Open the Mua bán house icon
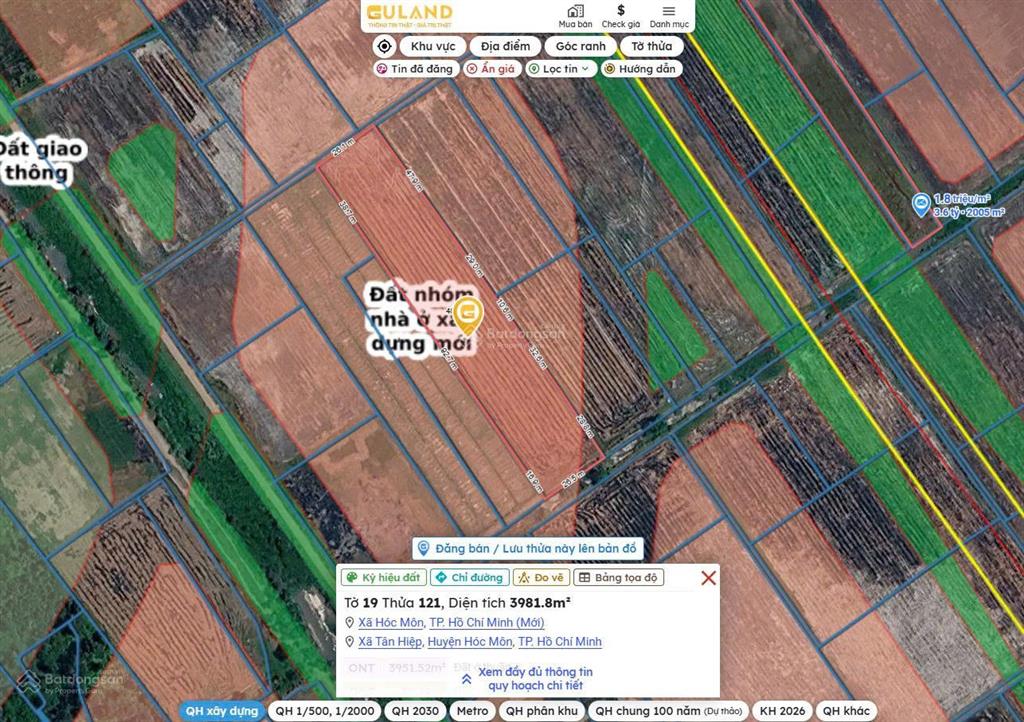Screen dimensions: 1024x722 [x=575, y=16]
